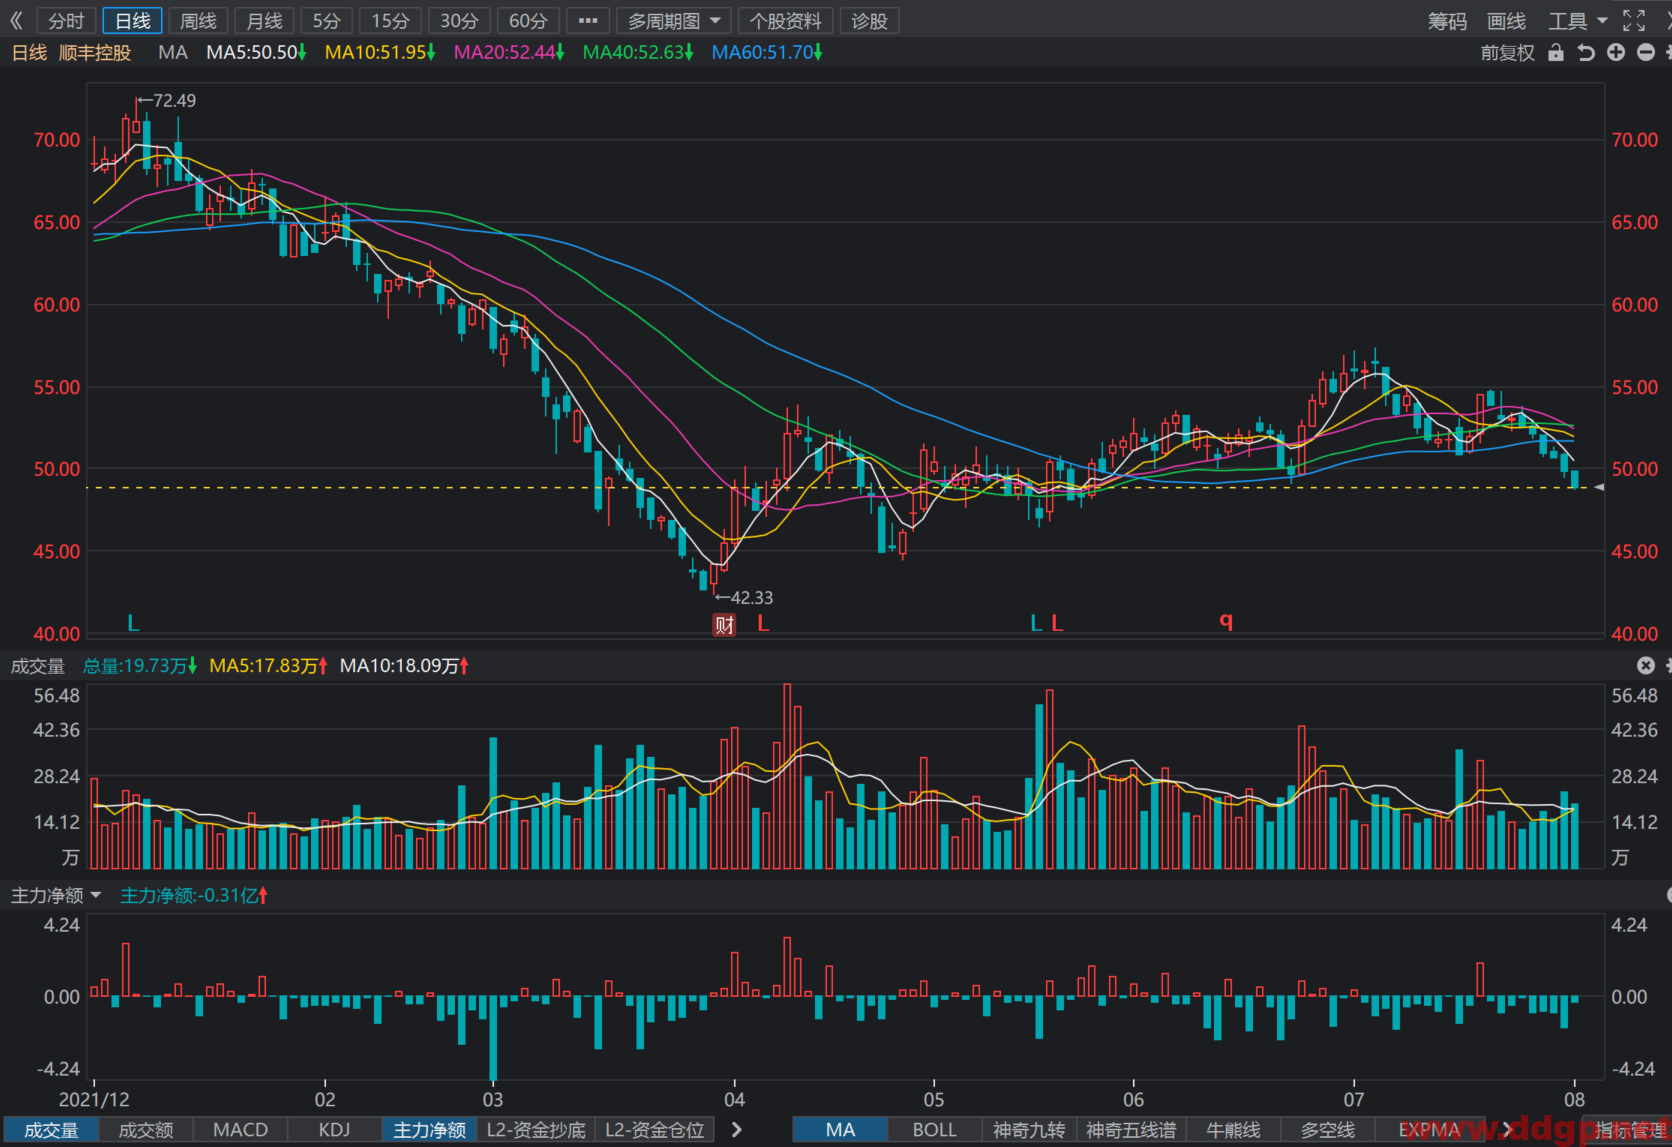Click the fullscreen expand icon
This screenshot has height=1147, width=1672.
[x=1634, y=20]
